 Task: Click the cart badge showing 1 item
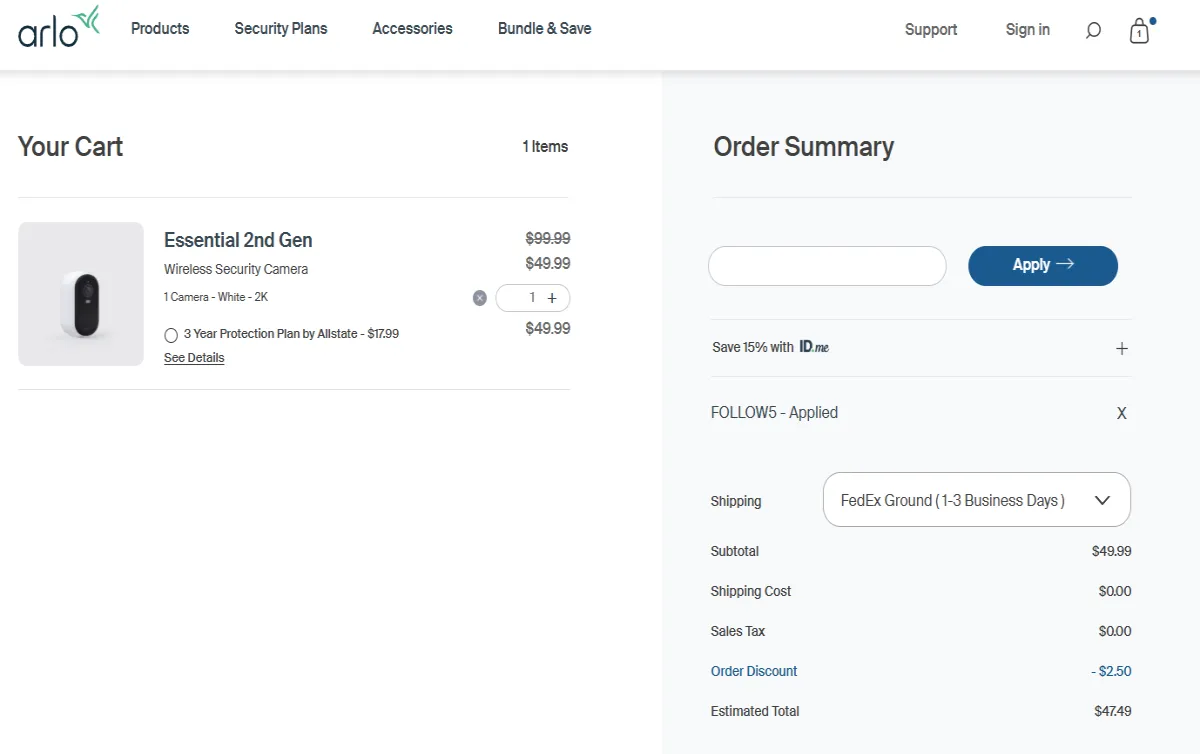(1139, 31)
